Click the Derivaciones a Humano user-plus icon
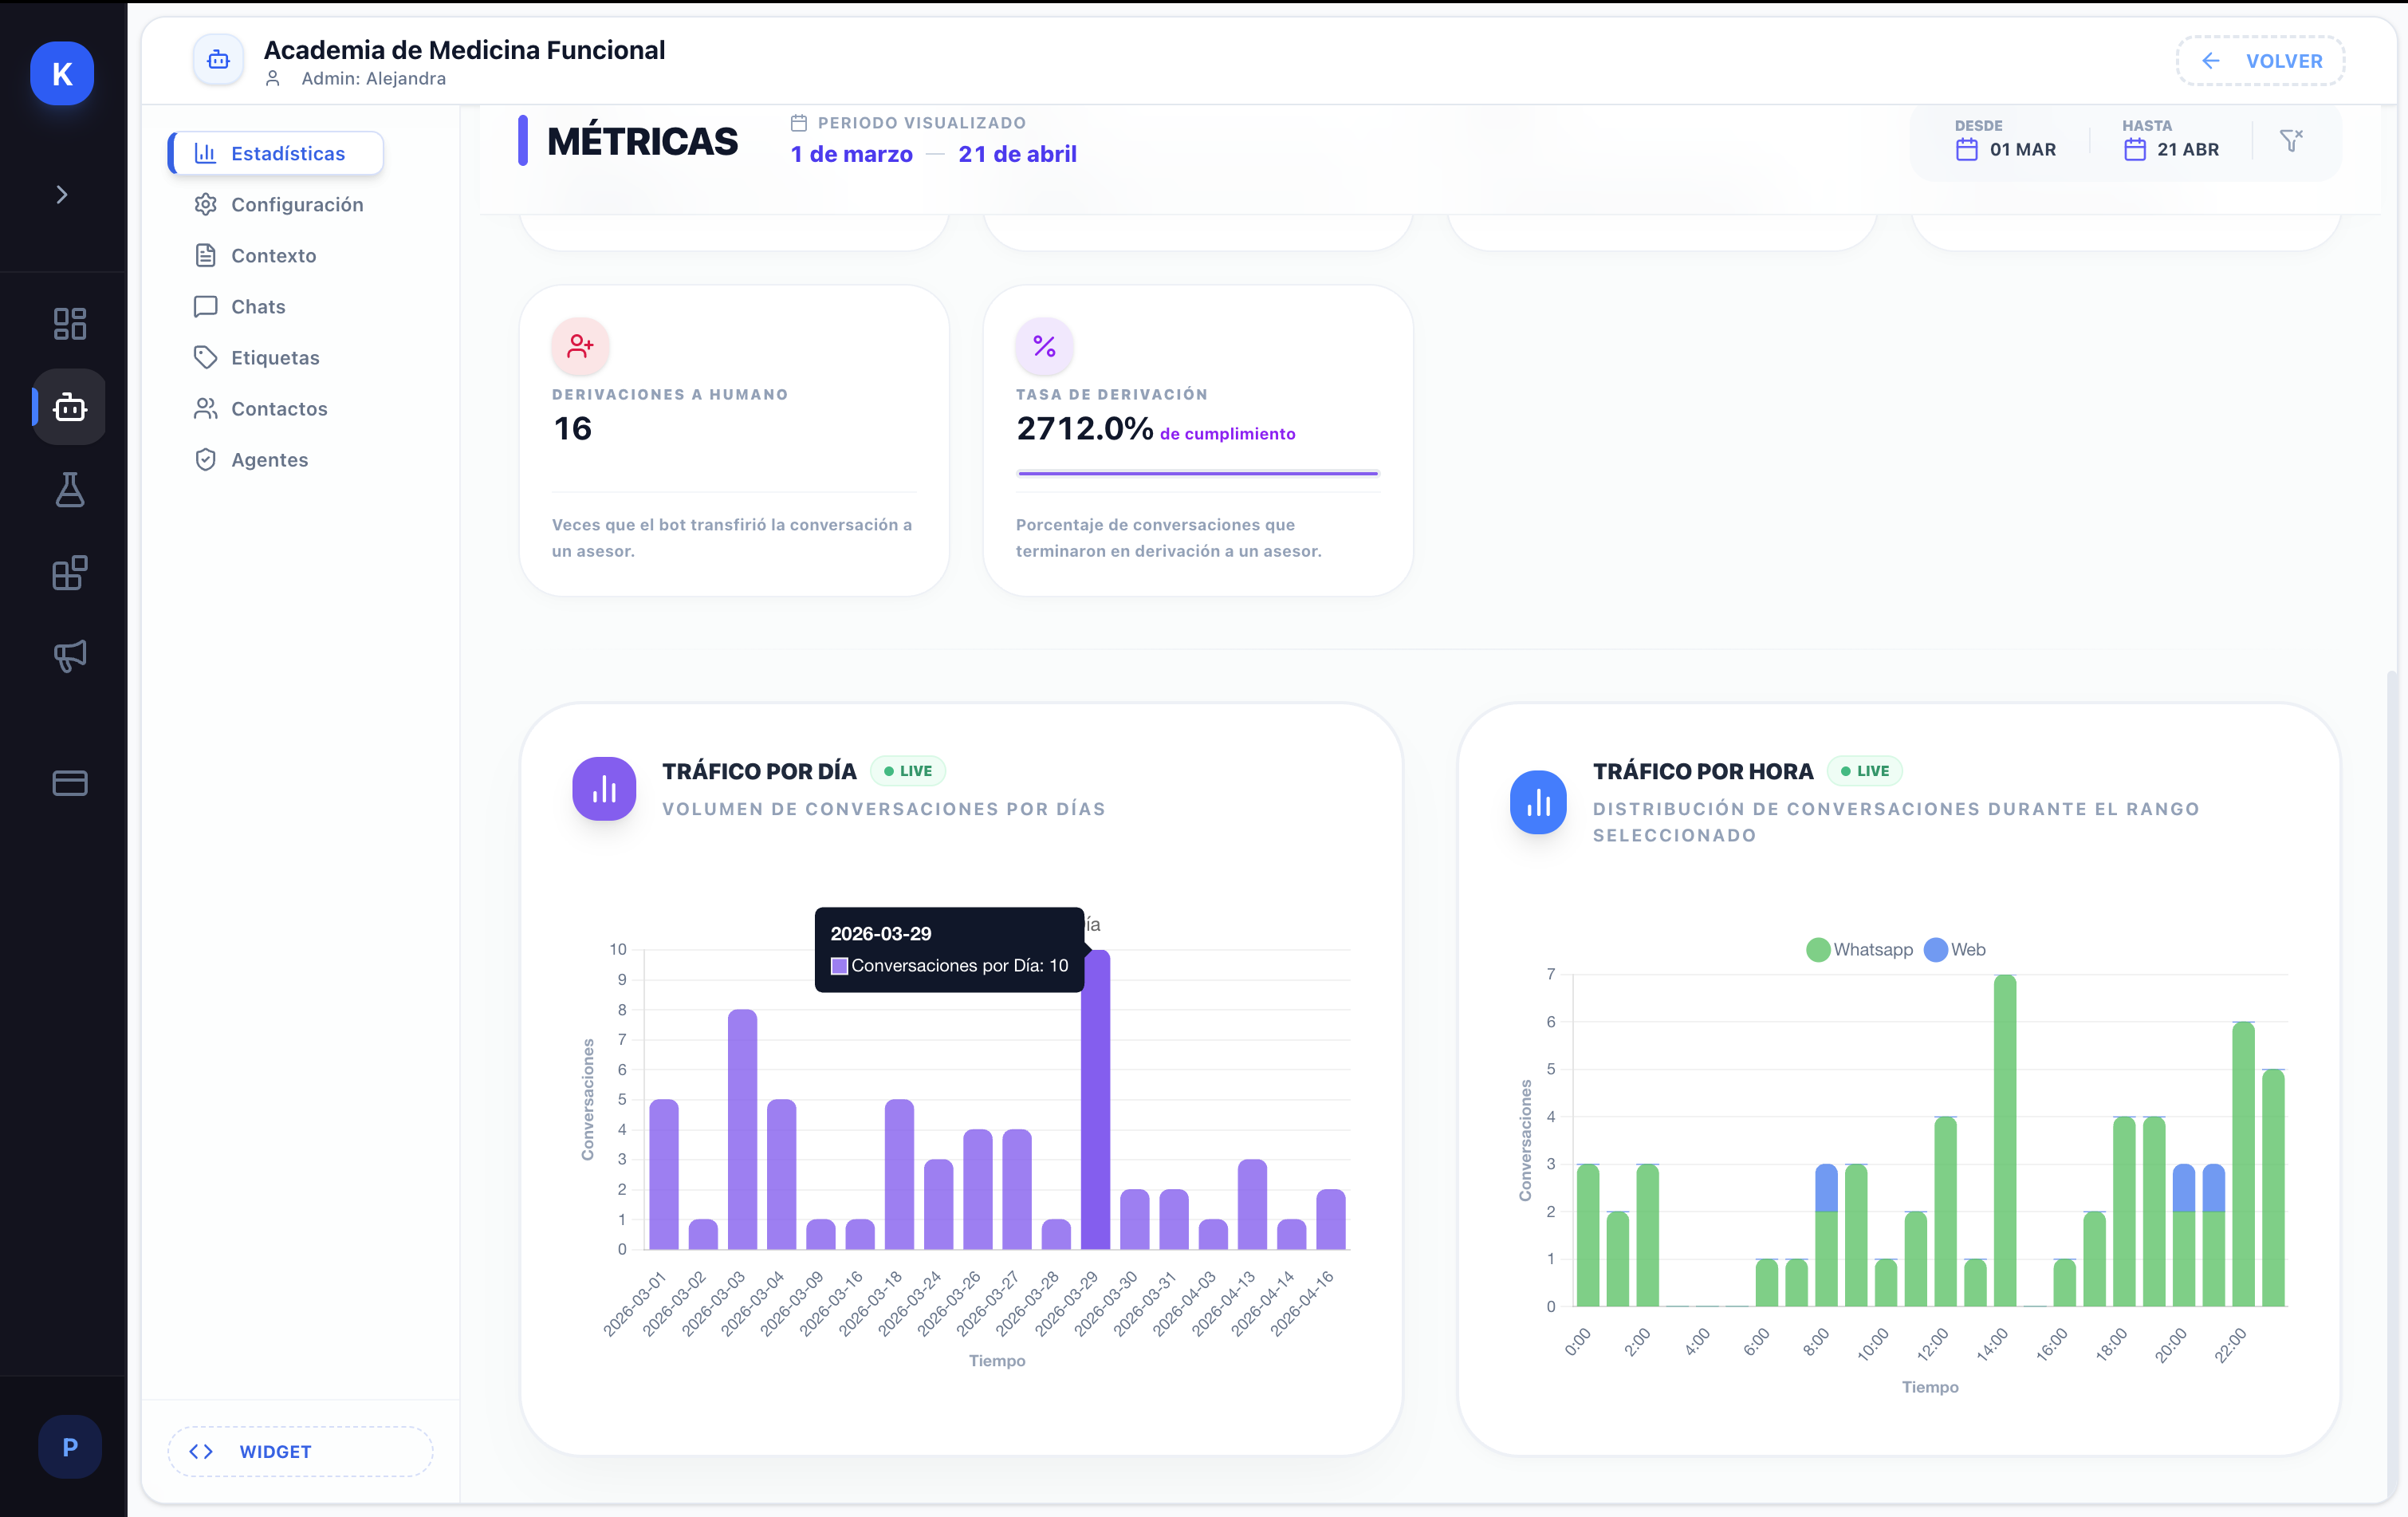Viewport: 2408px width, 1517px height. [580, 346]
